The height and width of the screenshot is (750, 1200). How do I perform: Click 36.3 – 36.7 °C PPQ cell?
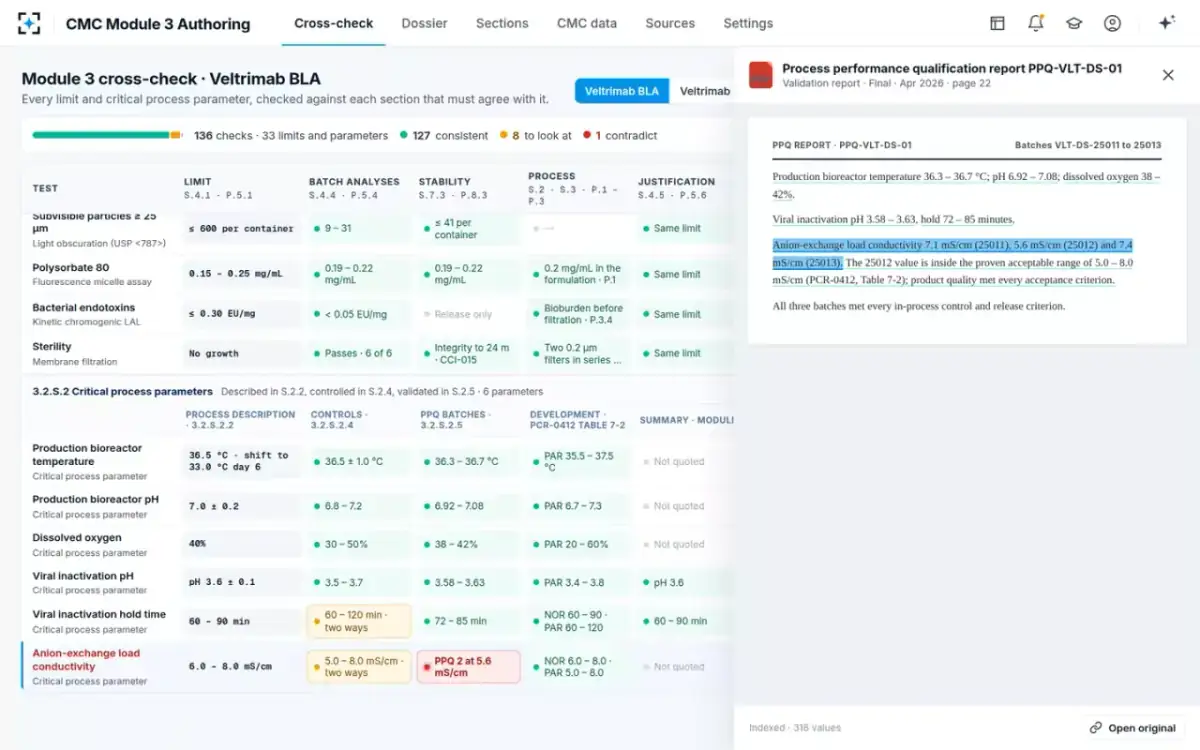470,462
